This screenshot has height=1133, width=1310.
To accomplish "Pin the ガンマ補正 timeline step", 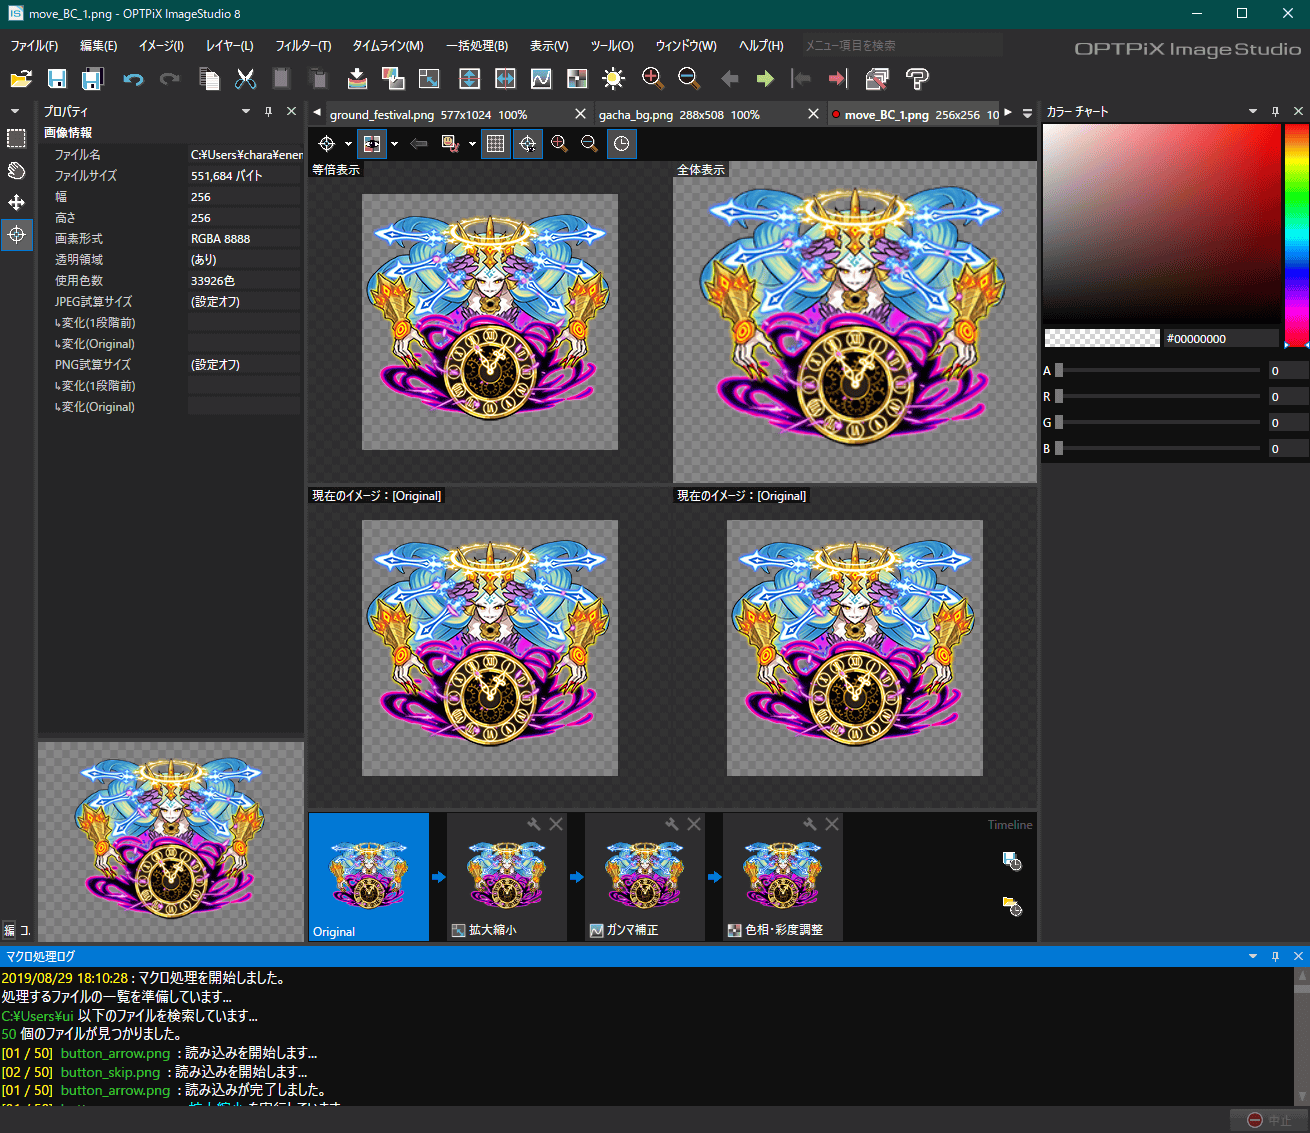I will (672, 824).
